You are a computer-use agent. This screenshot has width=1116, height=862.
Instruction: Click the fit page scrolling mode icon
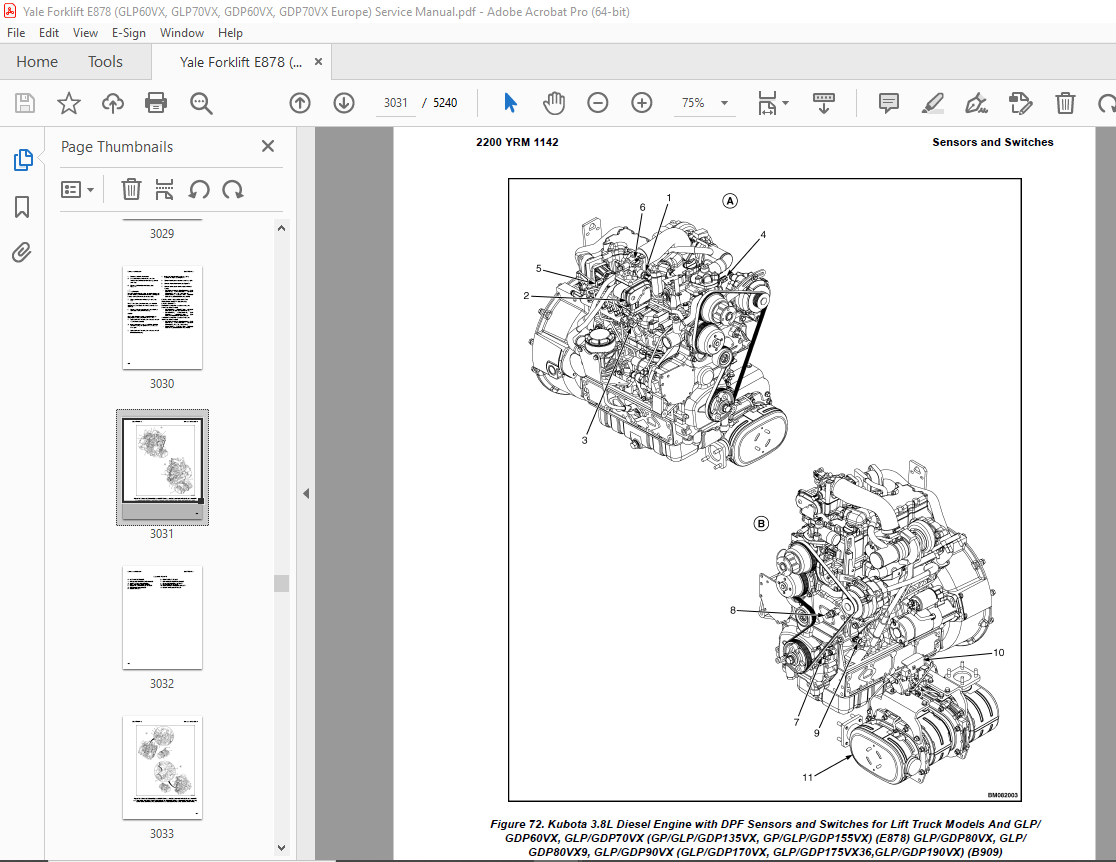(767, 103)
